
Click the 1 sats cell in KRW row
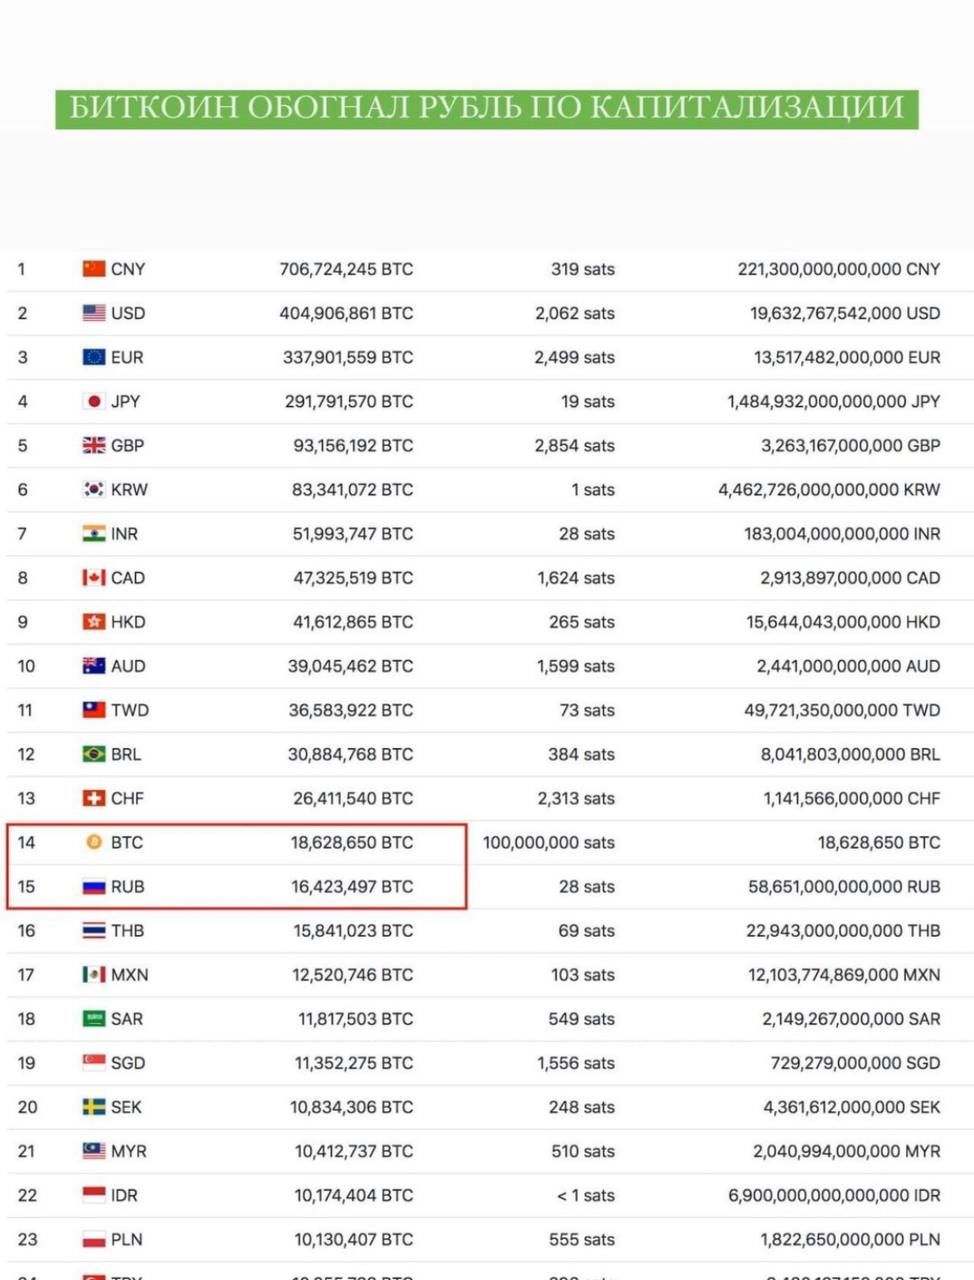point(593,489)
